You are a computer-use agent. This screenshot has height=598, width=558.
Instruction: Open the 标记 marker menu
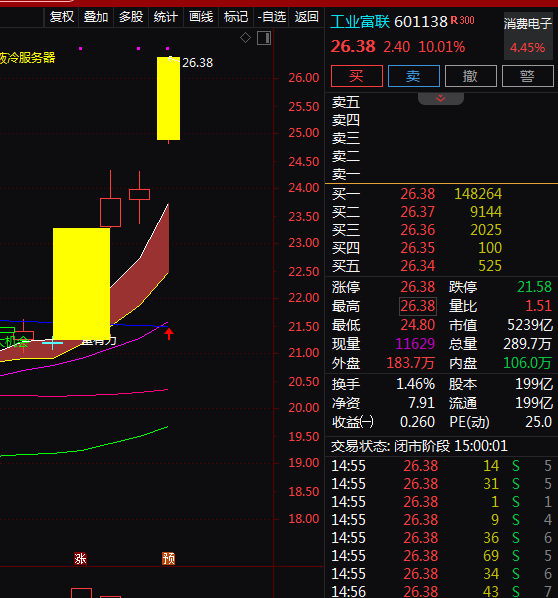[236, 17]
